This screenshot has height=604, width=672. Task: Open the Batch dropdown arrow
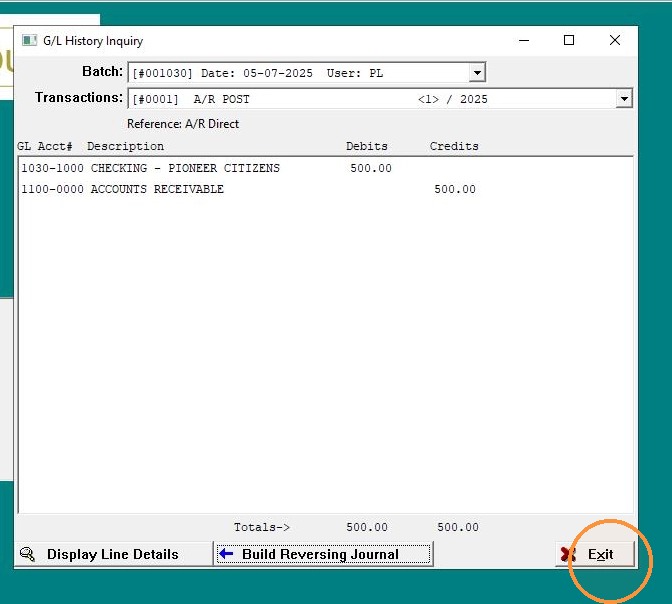tap(477, 73)
